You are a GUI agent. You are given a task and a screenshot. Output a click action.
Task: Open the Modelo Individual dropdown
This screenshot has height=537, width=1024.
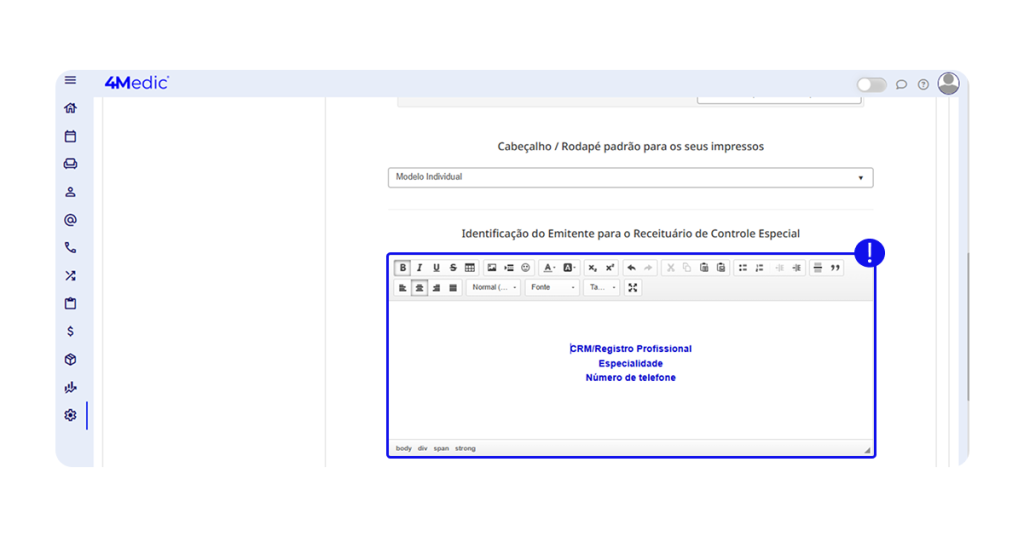[x=630, y=178]
